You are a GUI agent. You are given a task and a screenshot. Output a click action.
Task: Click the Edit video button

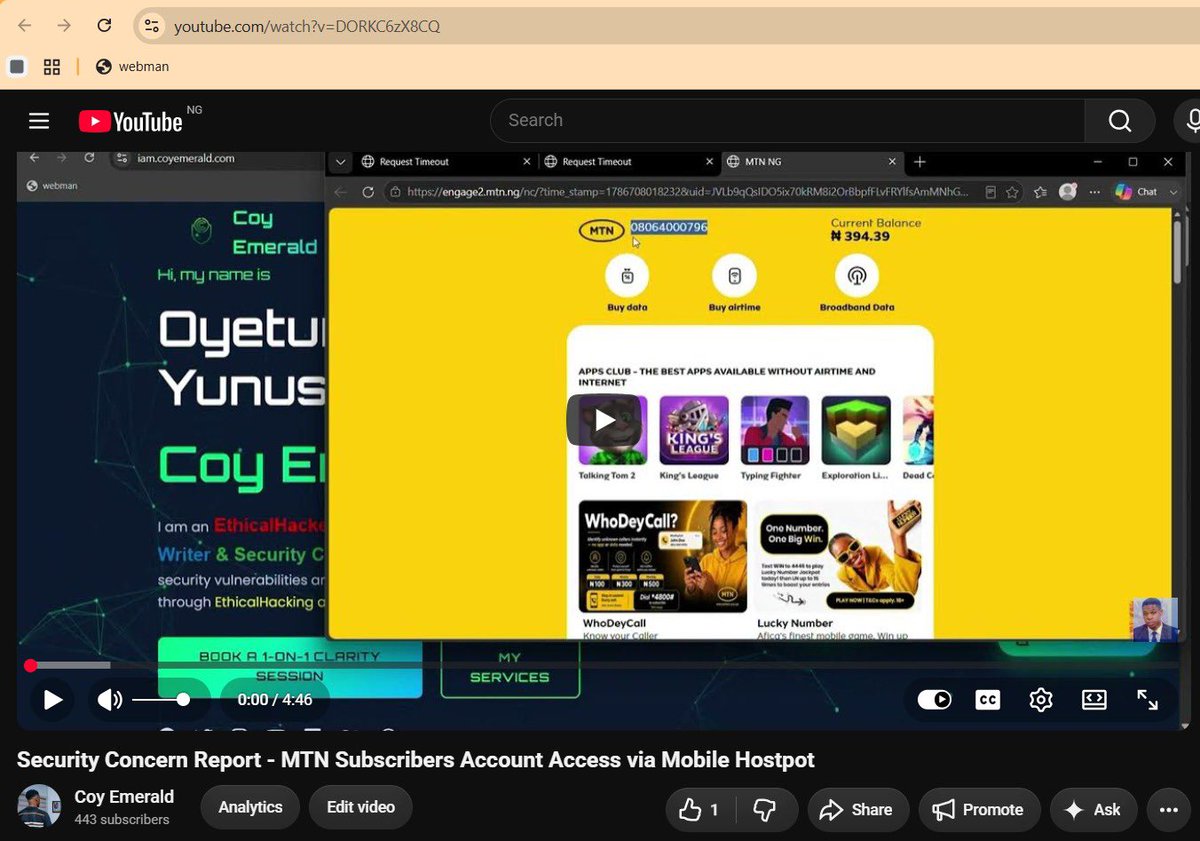coord(361,807)
